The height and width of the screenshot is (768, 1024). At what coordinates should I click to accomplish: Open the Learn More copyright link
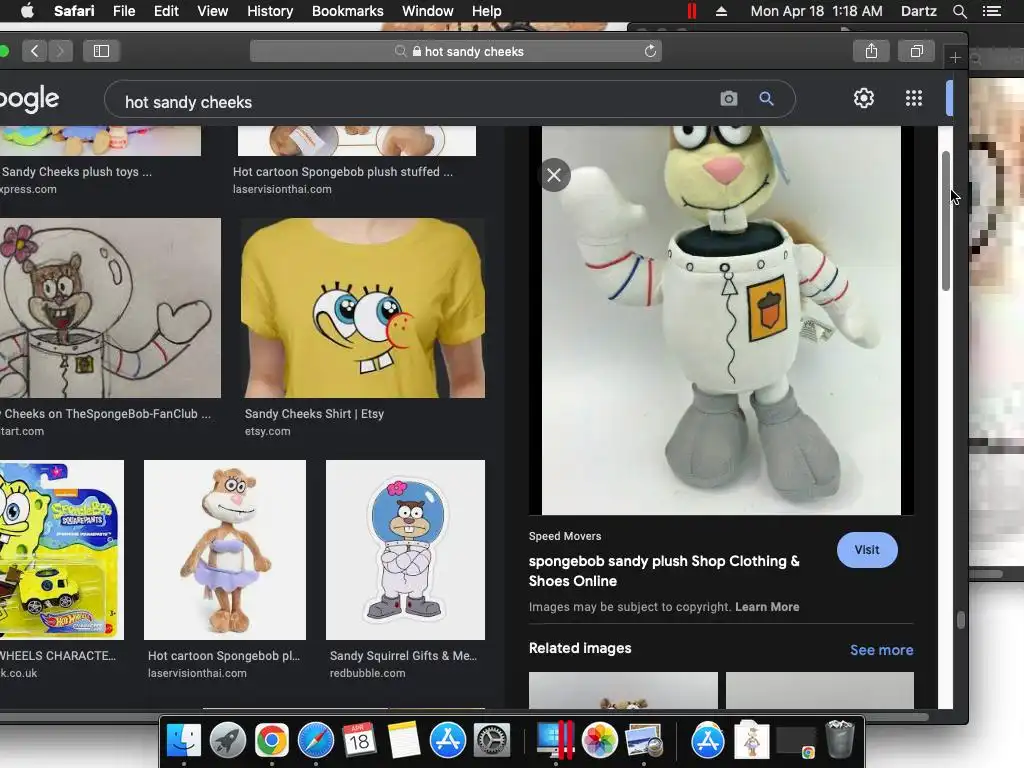(x=767, y=607)
